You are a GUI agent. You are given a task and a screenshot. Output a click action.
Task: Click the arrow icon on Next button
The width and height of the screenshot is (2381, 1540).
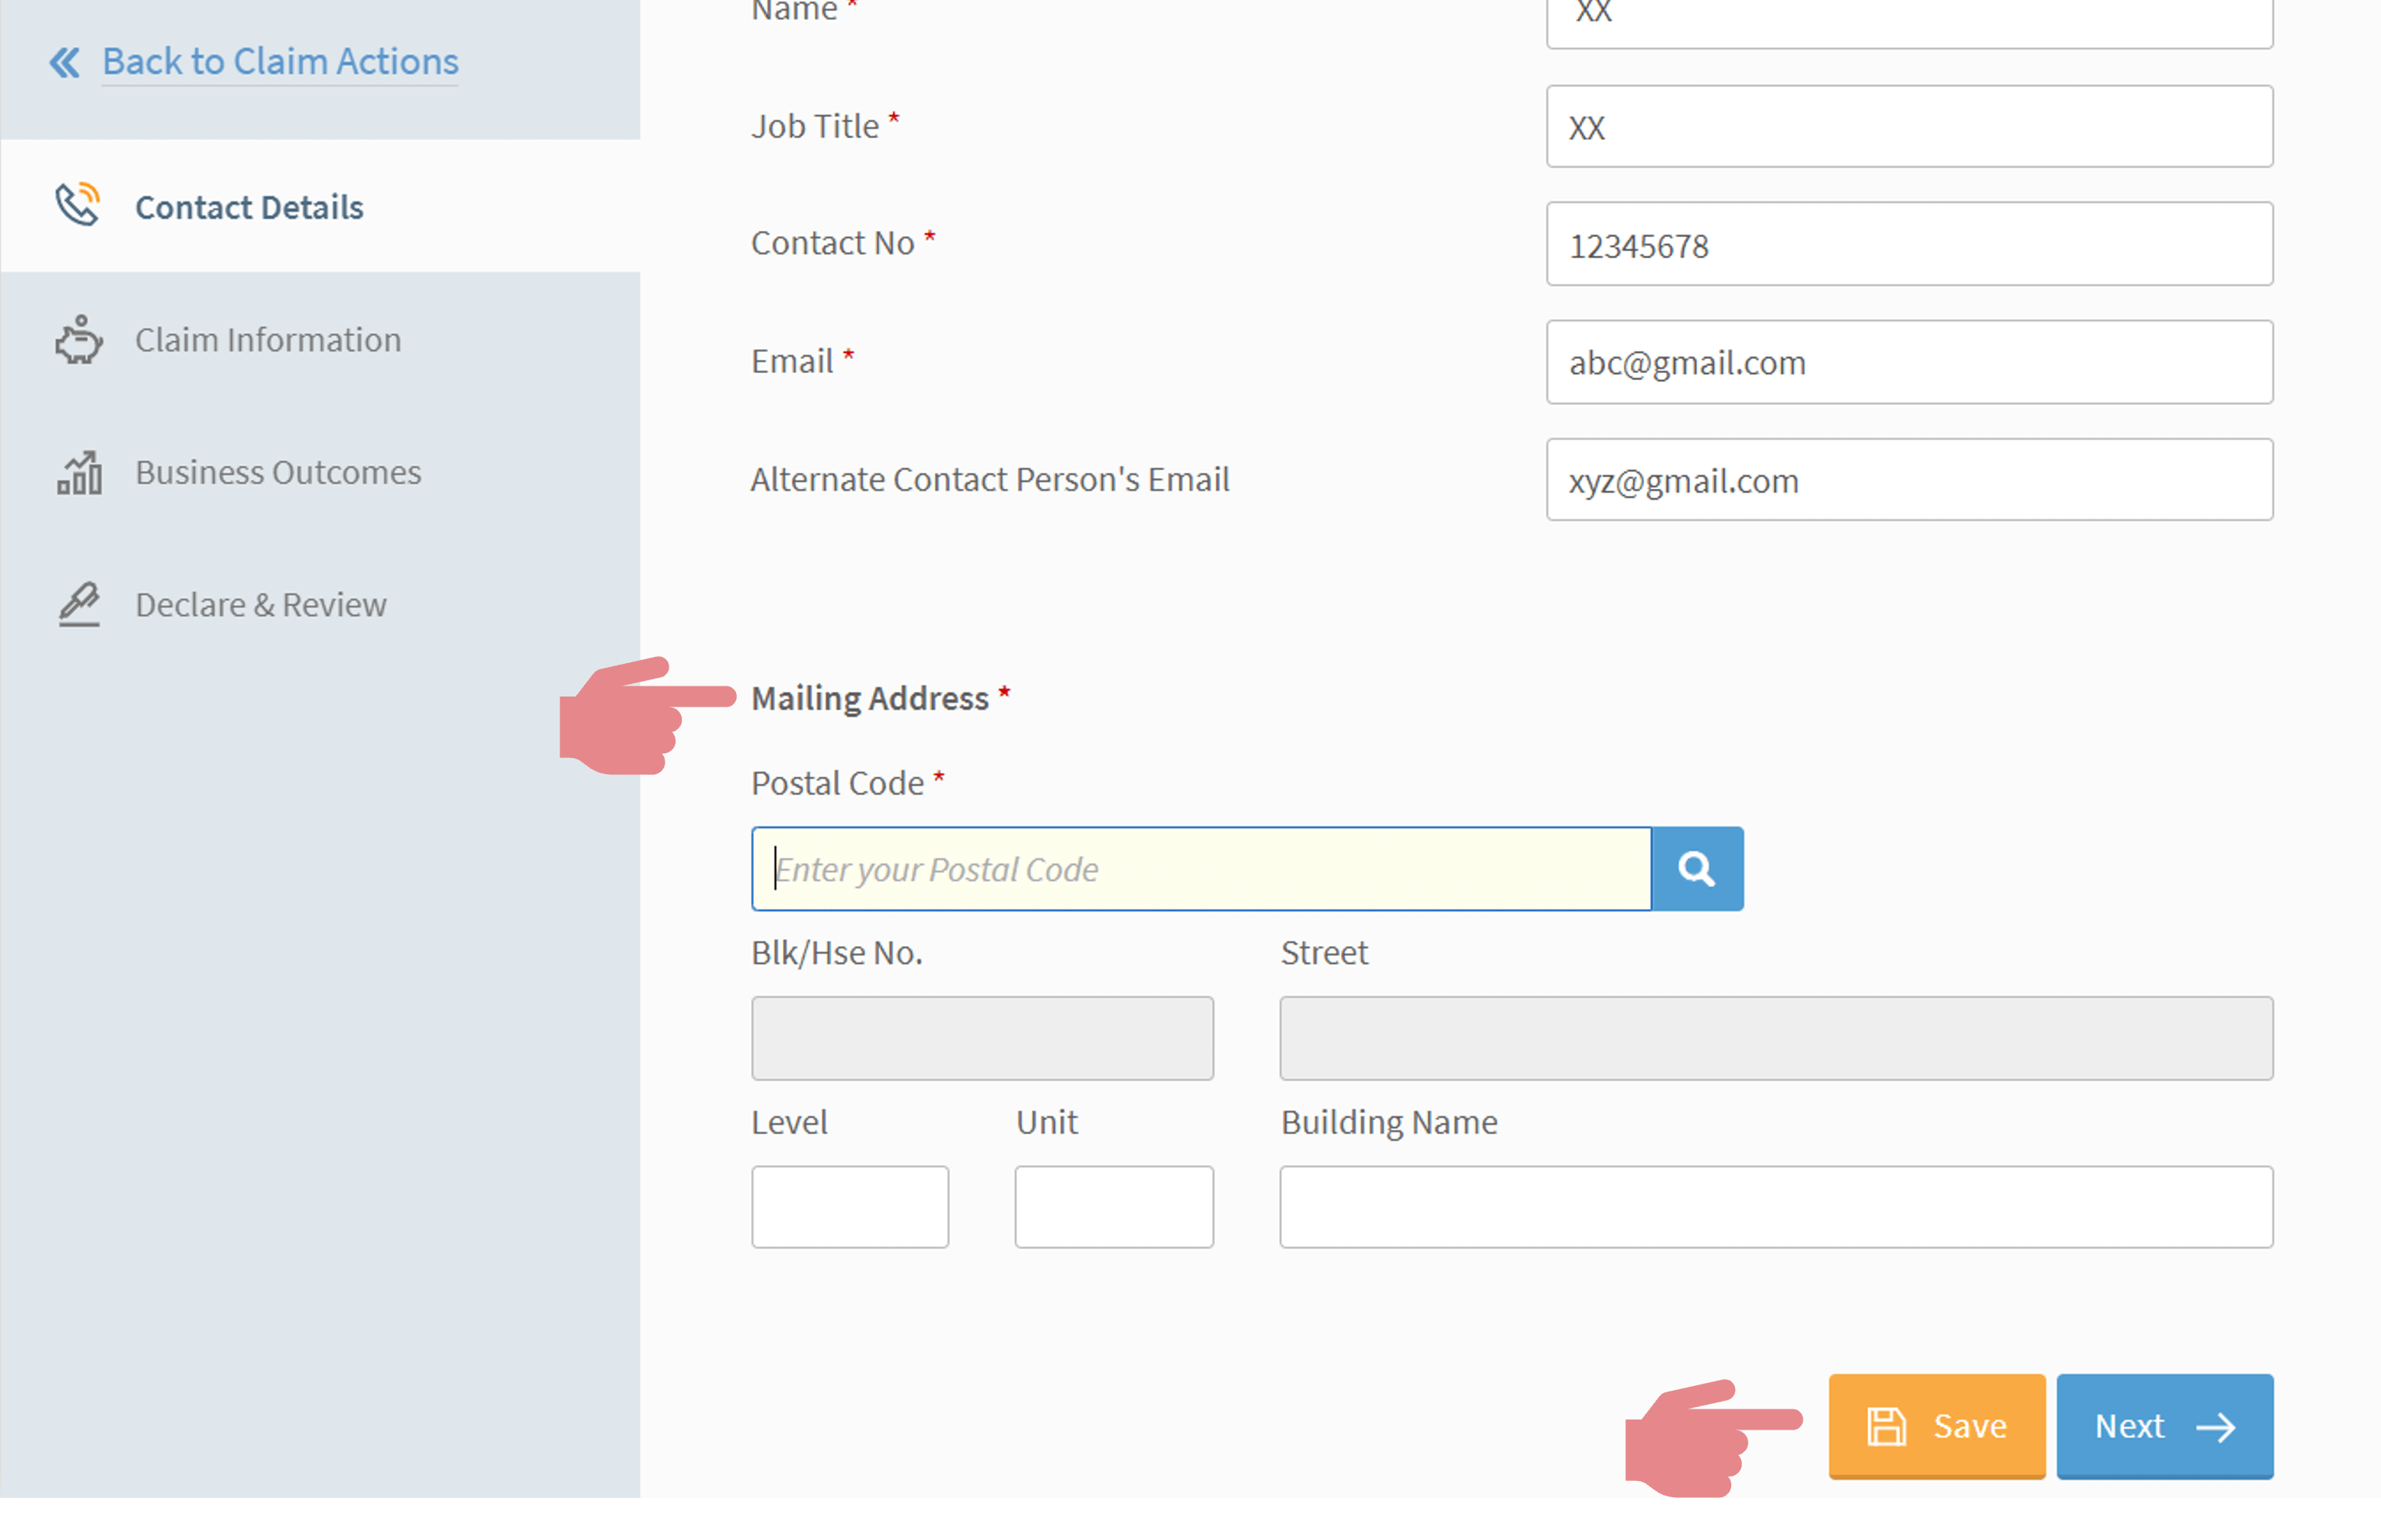[x=2215, y=1427]
